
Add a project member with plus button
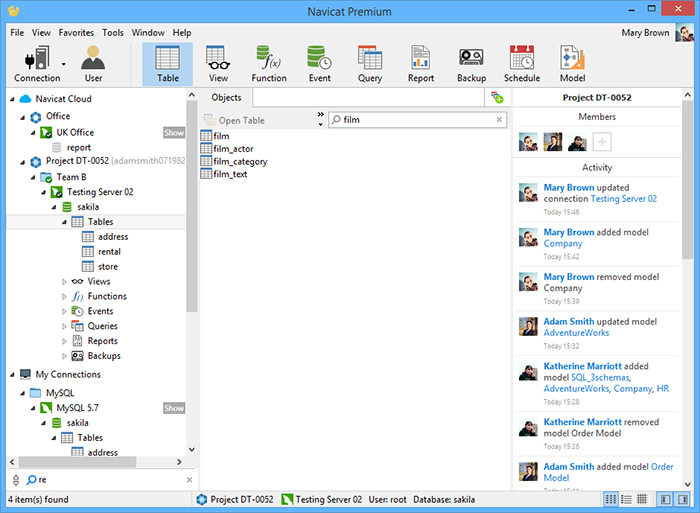pos(602,142)
